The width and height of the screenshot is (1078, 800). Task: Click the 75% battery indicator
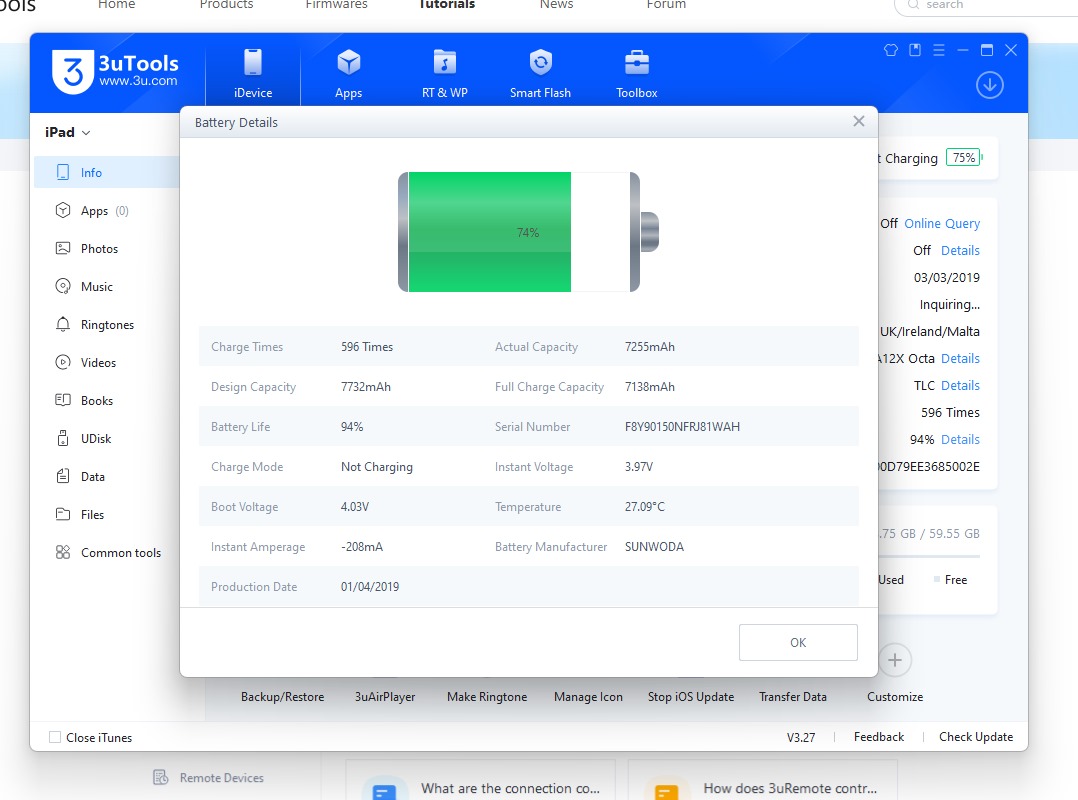click(x=964, y=158)
